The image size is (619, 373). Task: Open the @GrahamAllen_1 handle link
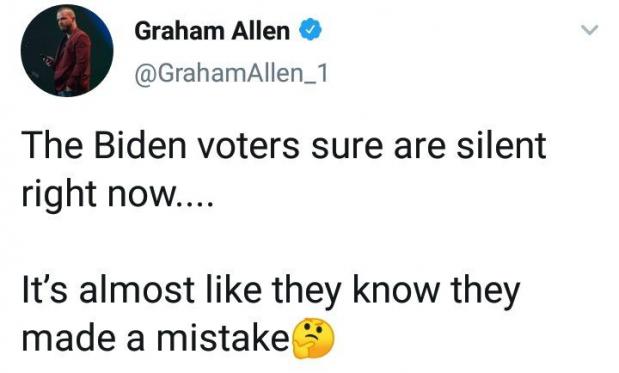click(231, 74)
